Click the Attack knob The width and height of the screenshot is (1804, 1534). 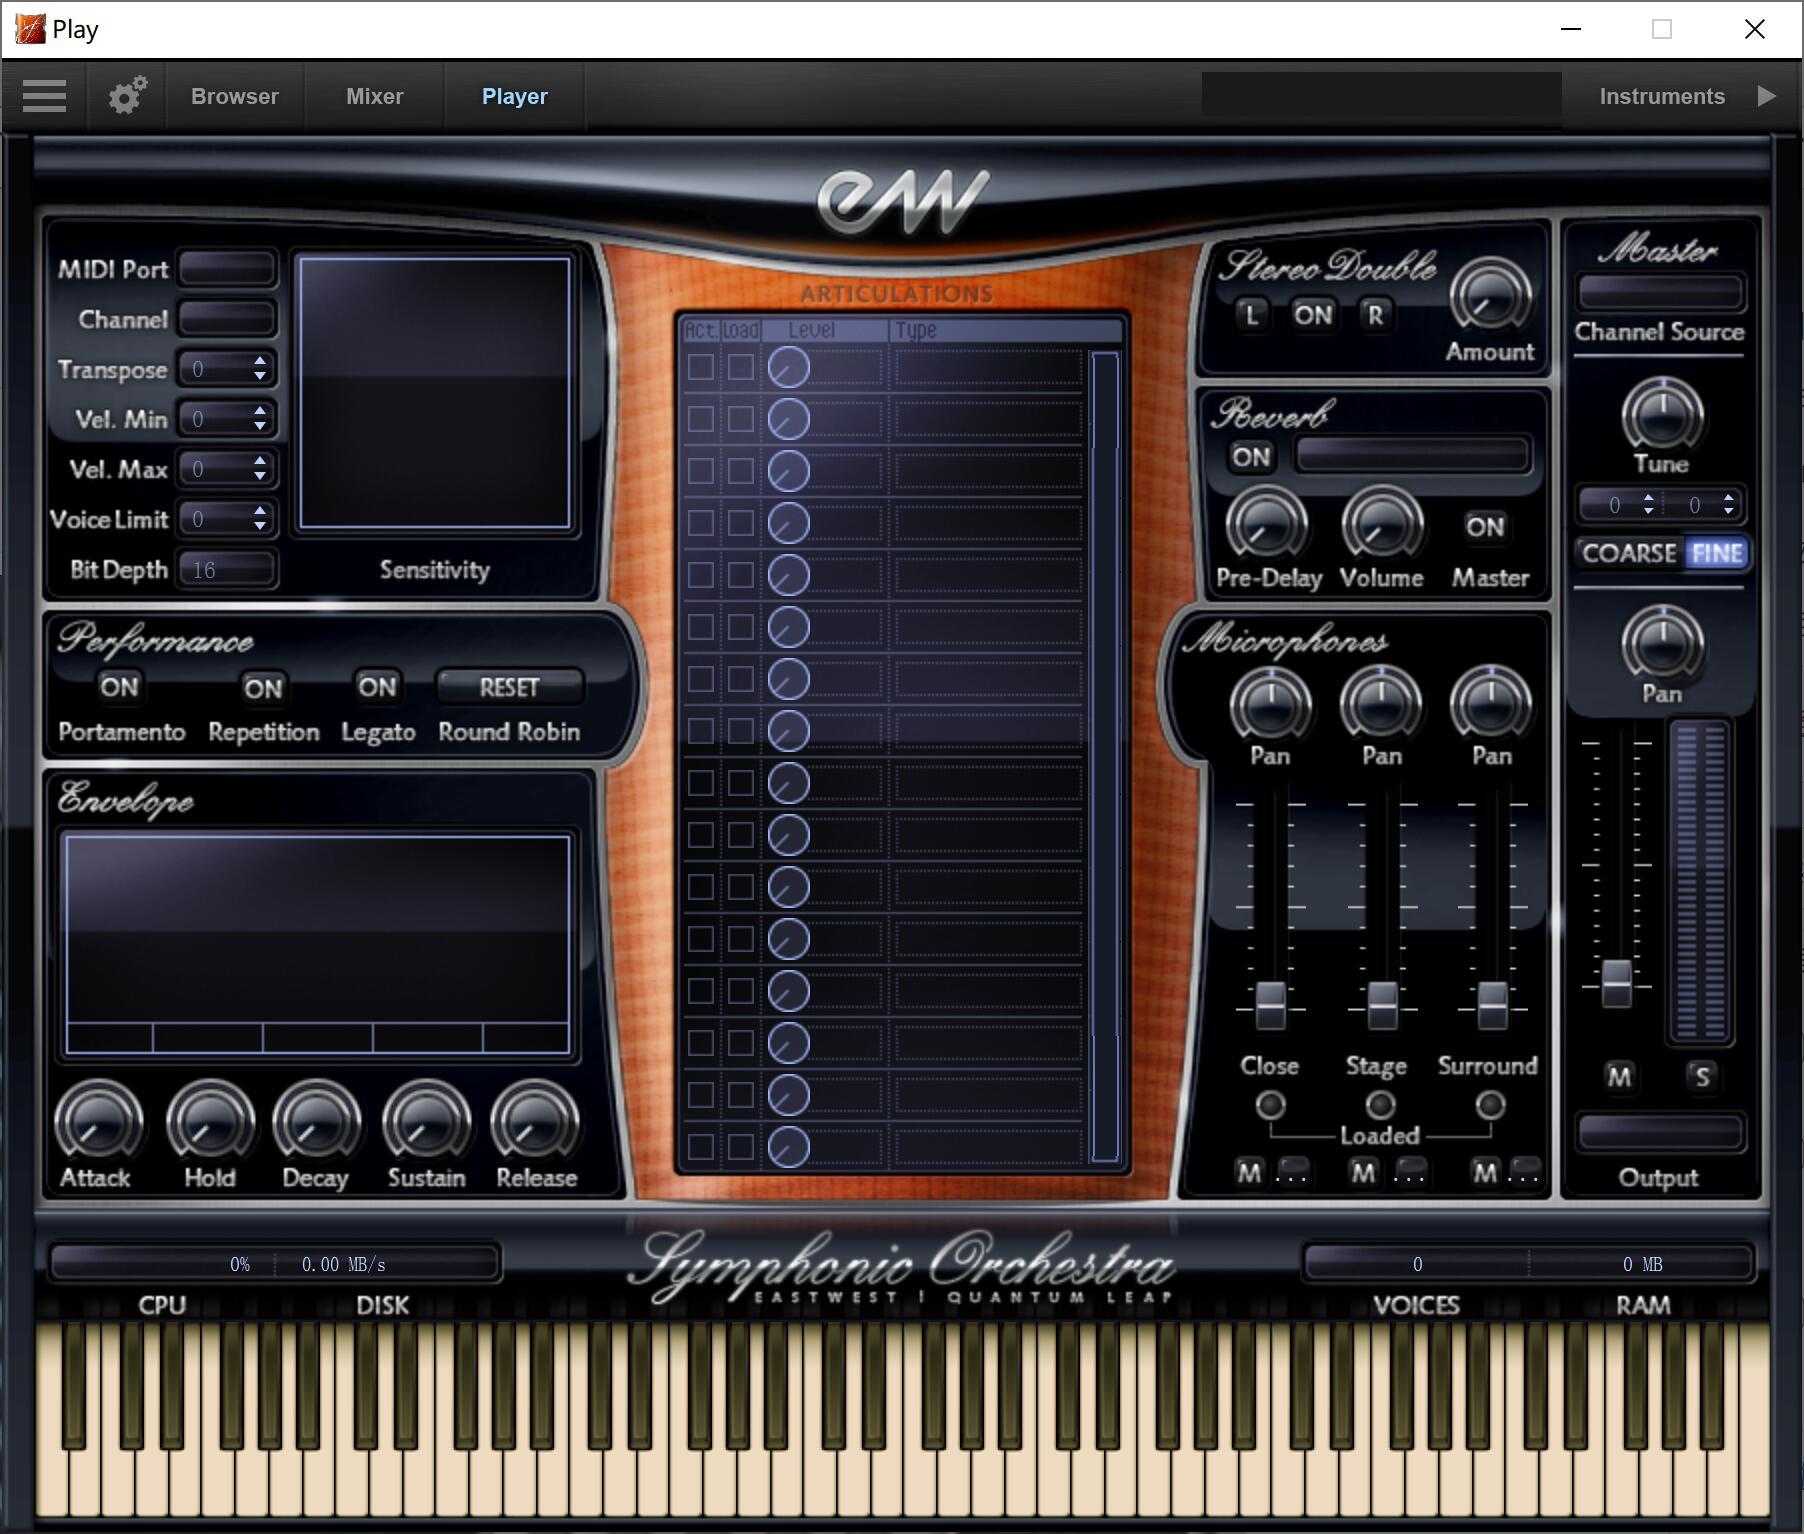pyautogui.click(x=97, y=1123)
